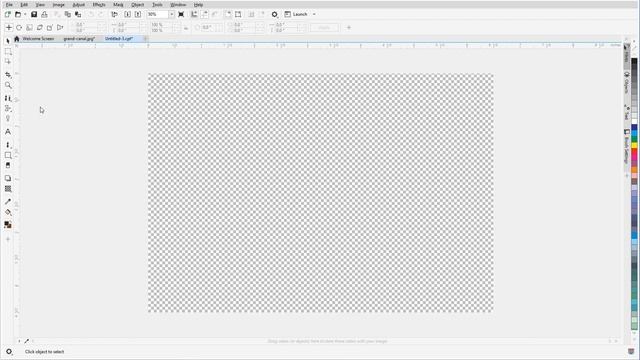Open the foreground/background color control
The image size is (640, 360).
tap(8, 225)
